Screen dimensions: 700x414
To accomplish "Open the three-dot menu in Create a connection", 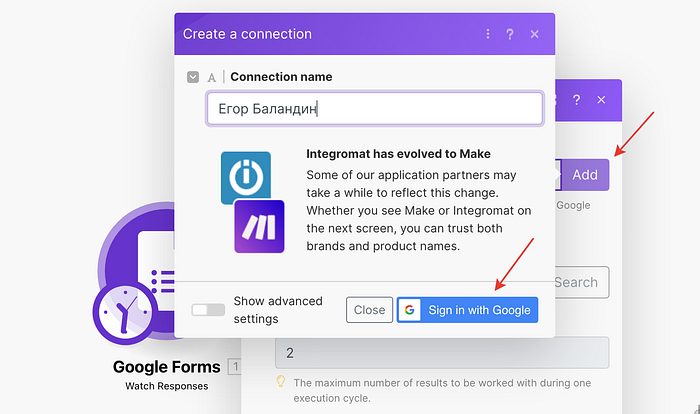I will pos(488,34).
